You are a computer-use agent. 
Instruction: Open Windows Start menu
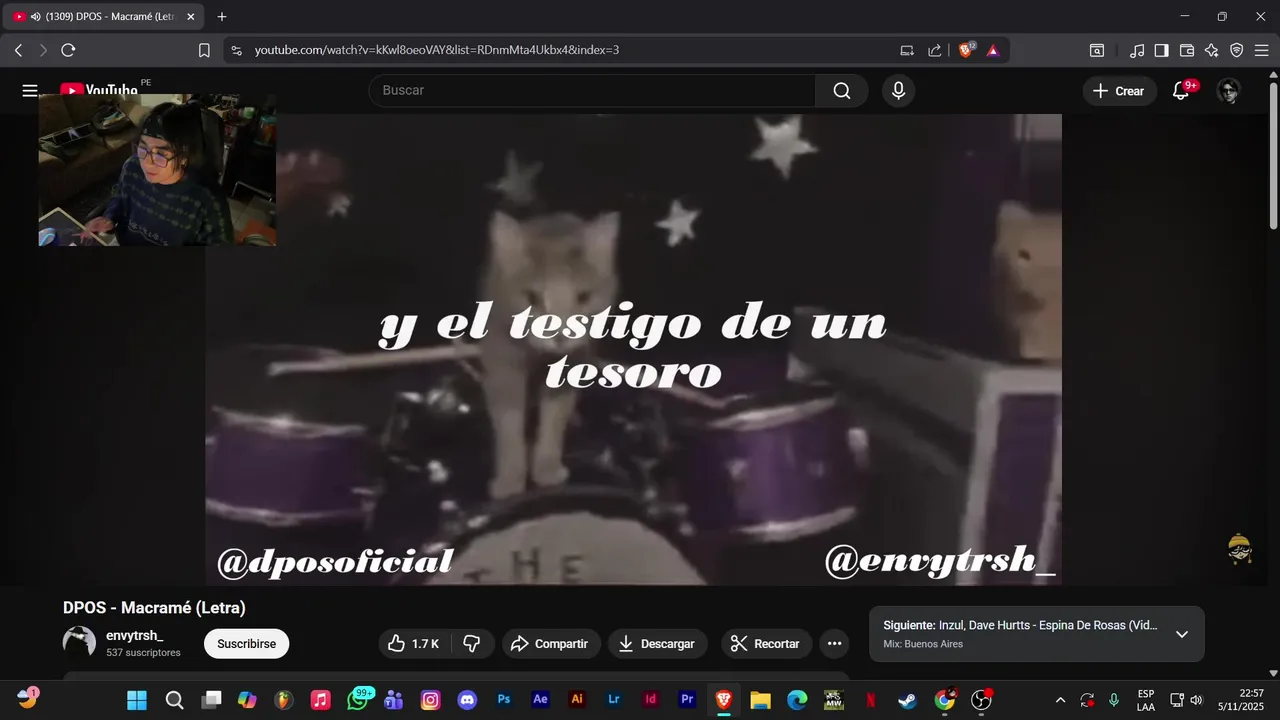(x=137, y=700)
